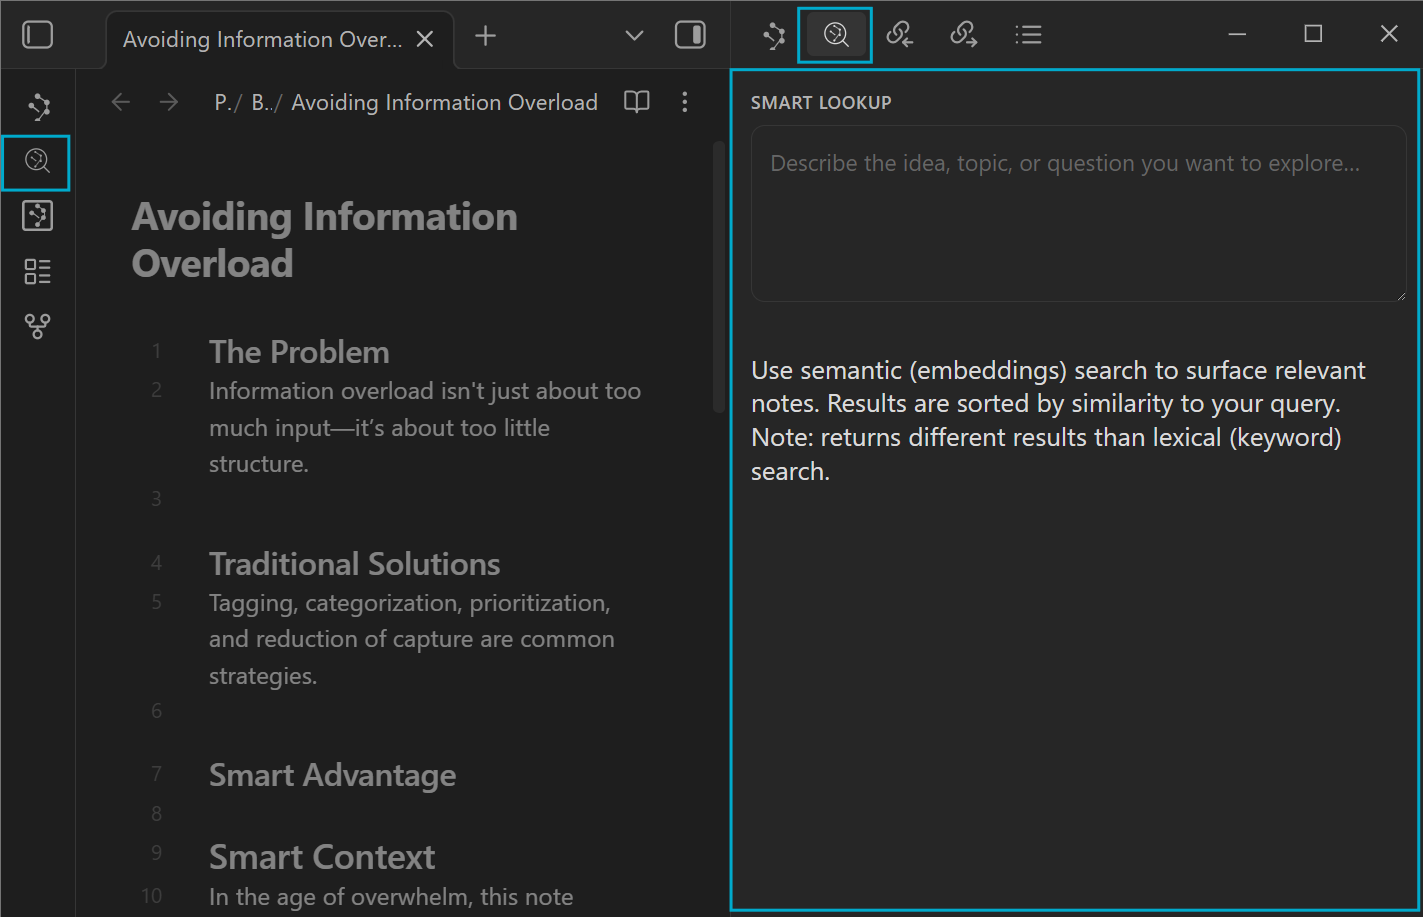Image resolution: width=1423 pixels, height=917 pixels.
Task: Select the Smart Lookup tab in right panel
Action: coord(835,35)
